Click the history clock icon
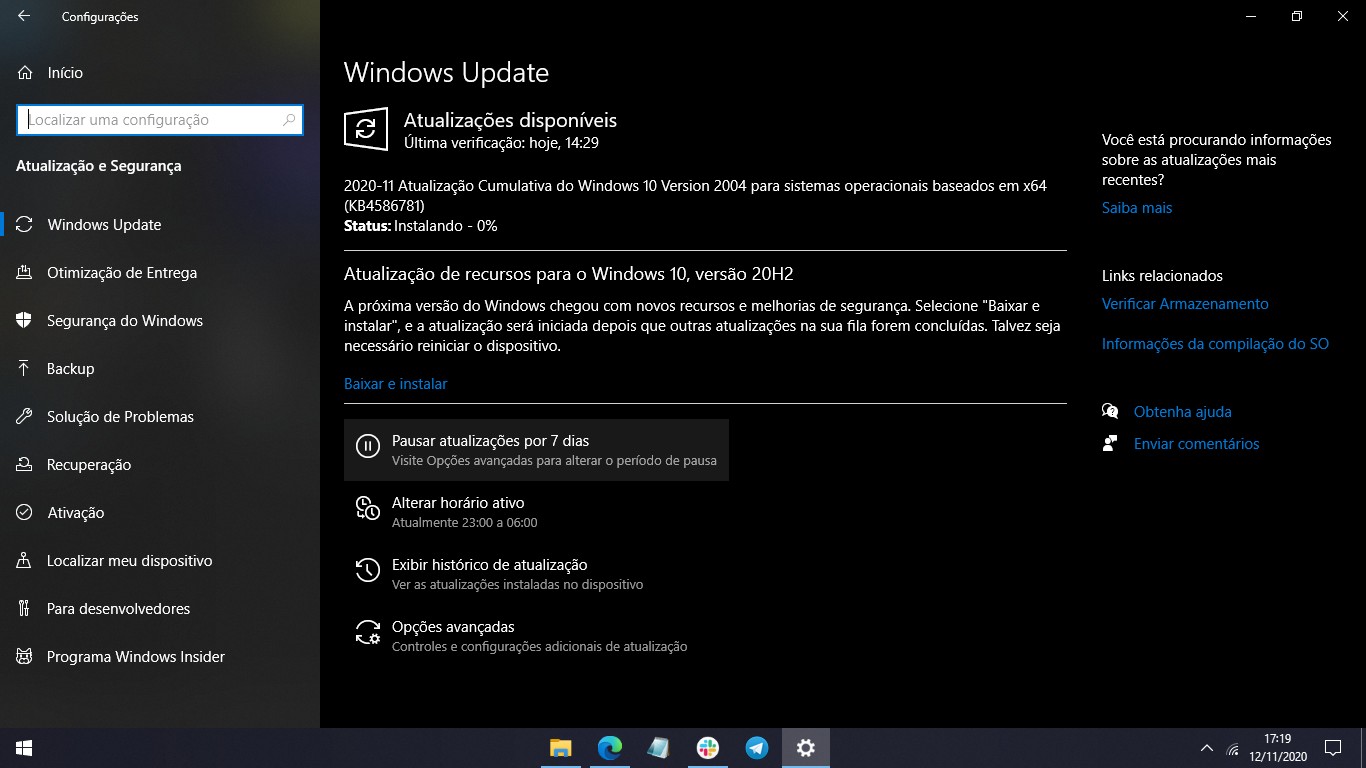The height and width of the screenshot is (768, 1366). click(368, 570)
